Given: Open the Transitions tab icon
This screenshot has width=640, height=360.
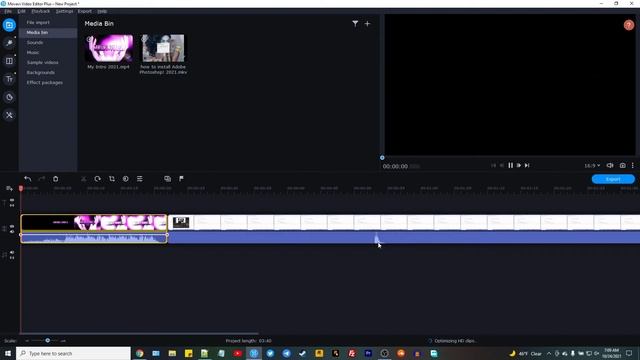Looking at the screenshot, I should (x=9, y=61).
